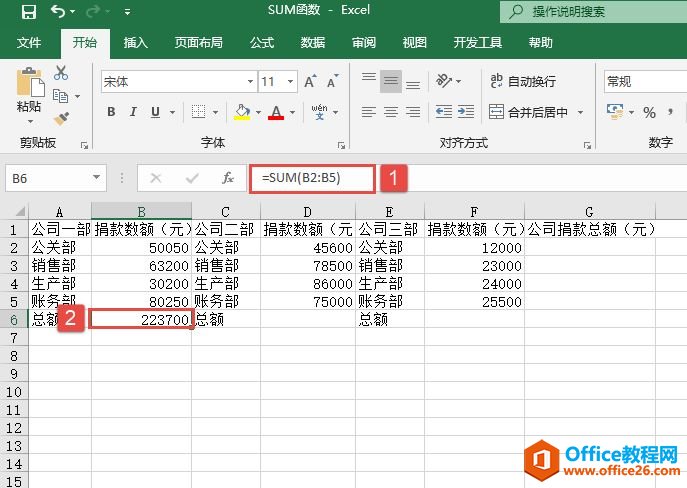Image resolution: width=687 pixels, height=488 pixels.
Task: Switch to the 公式 tab
Action: pyautogui.click(x=262, y=42)
